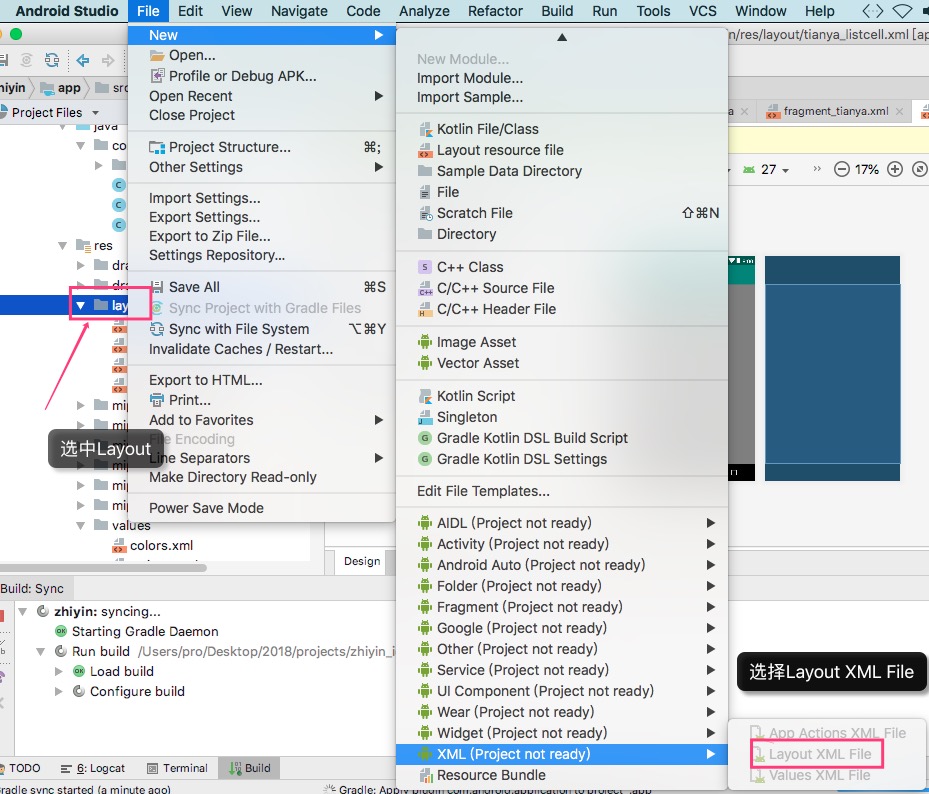Image resolution: width=929 pixels, height=794 pixels.
Task: Click C/C++ Source File icon
Action: [425, 289]
